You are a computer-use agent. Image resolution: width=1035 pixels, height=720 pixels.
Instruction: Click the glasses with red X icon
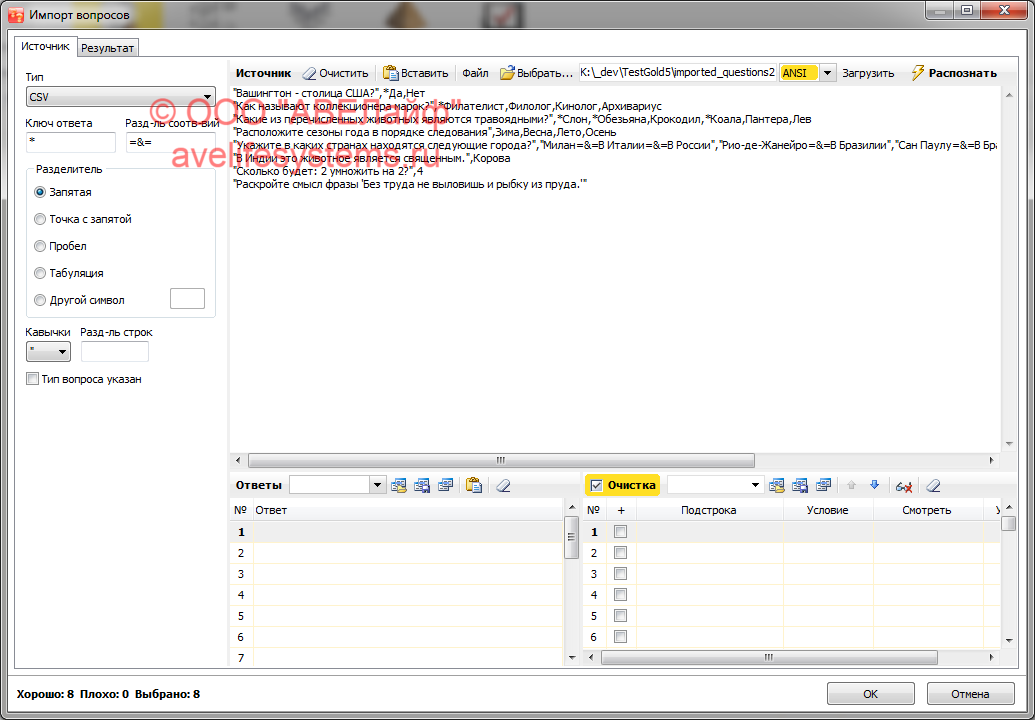(904, 485)
